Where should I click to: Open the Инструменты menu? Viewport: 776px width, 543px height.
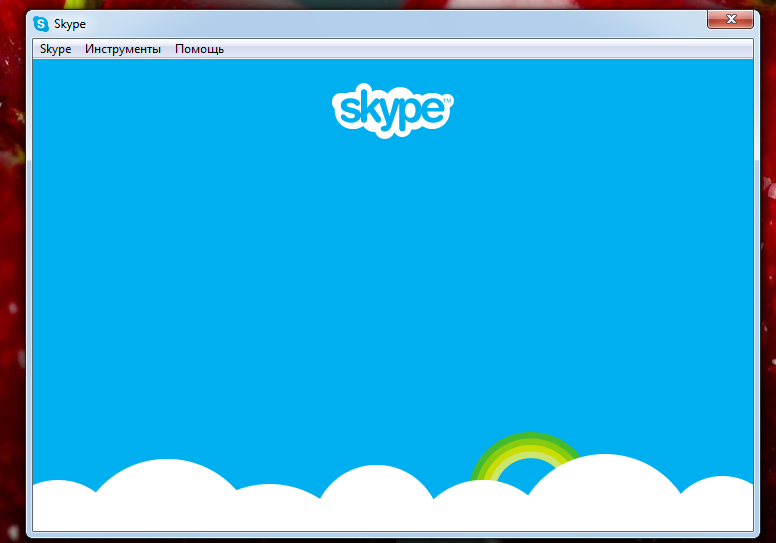123,49
